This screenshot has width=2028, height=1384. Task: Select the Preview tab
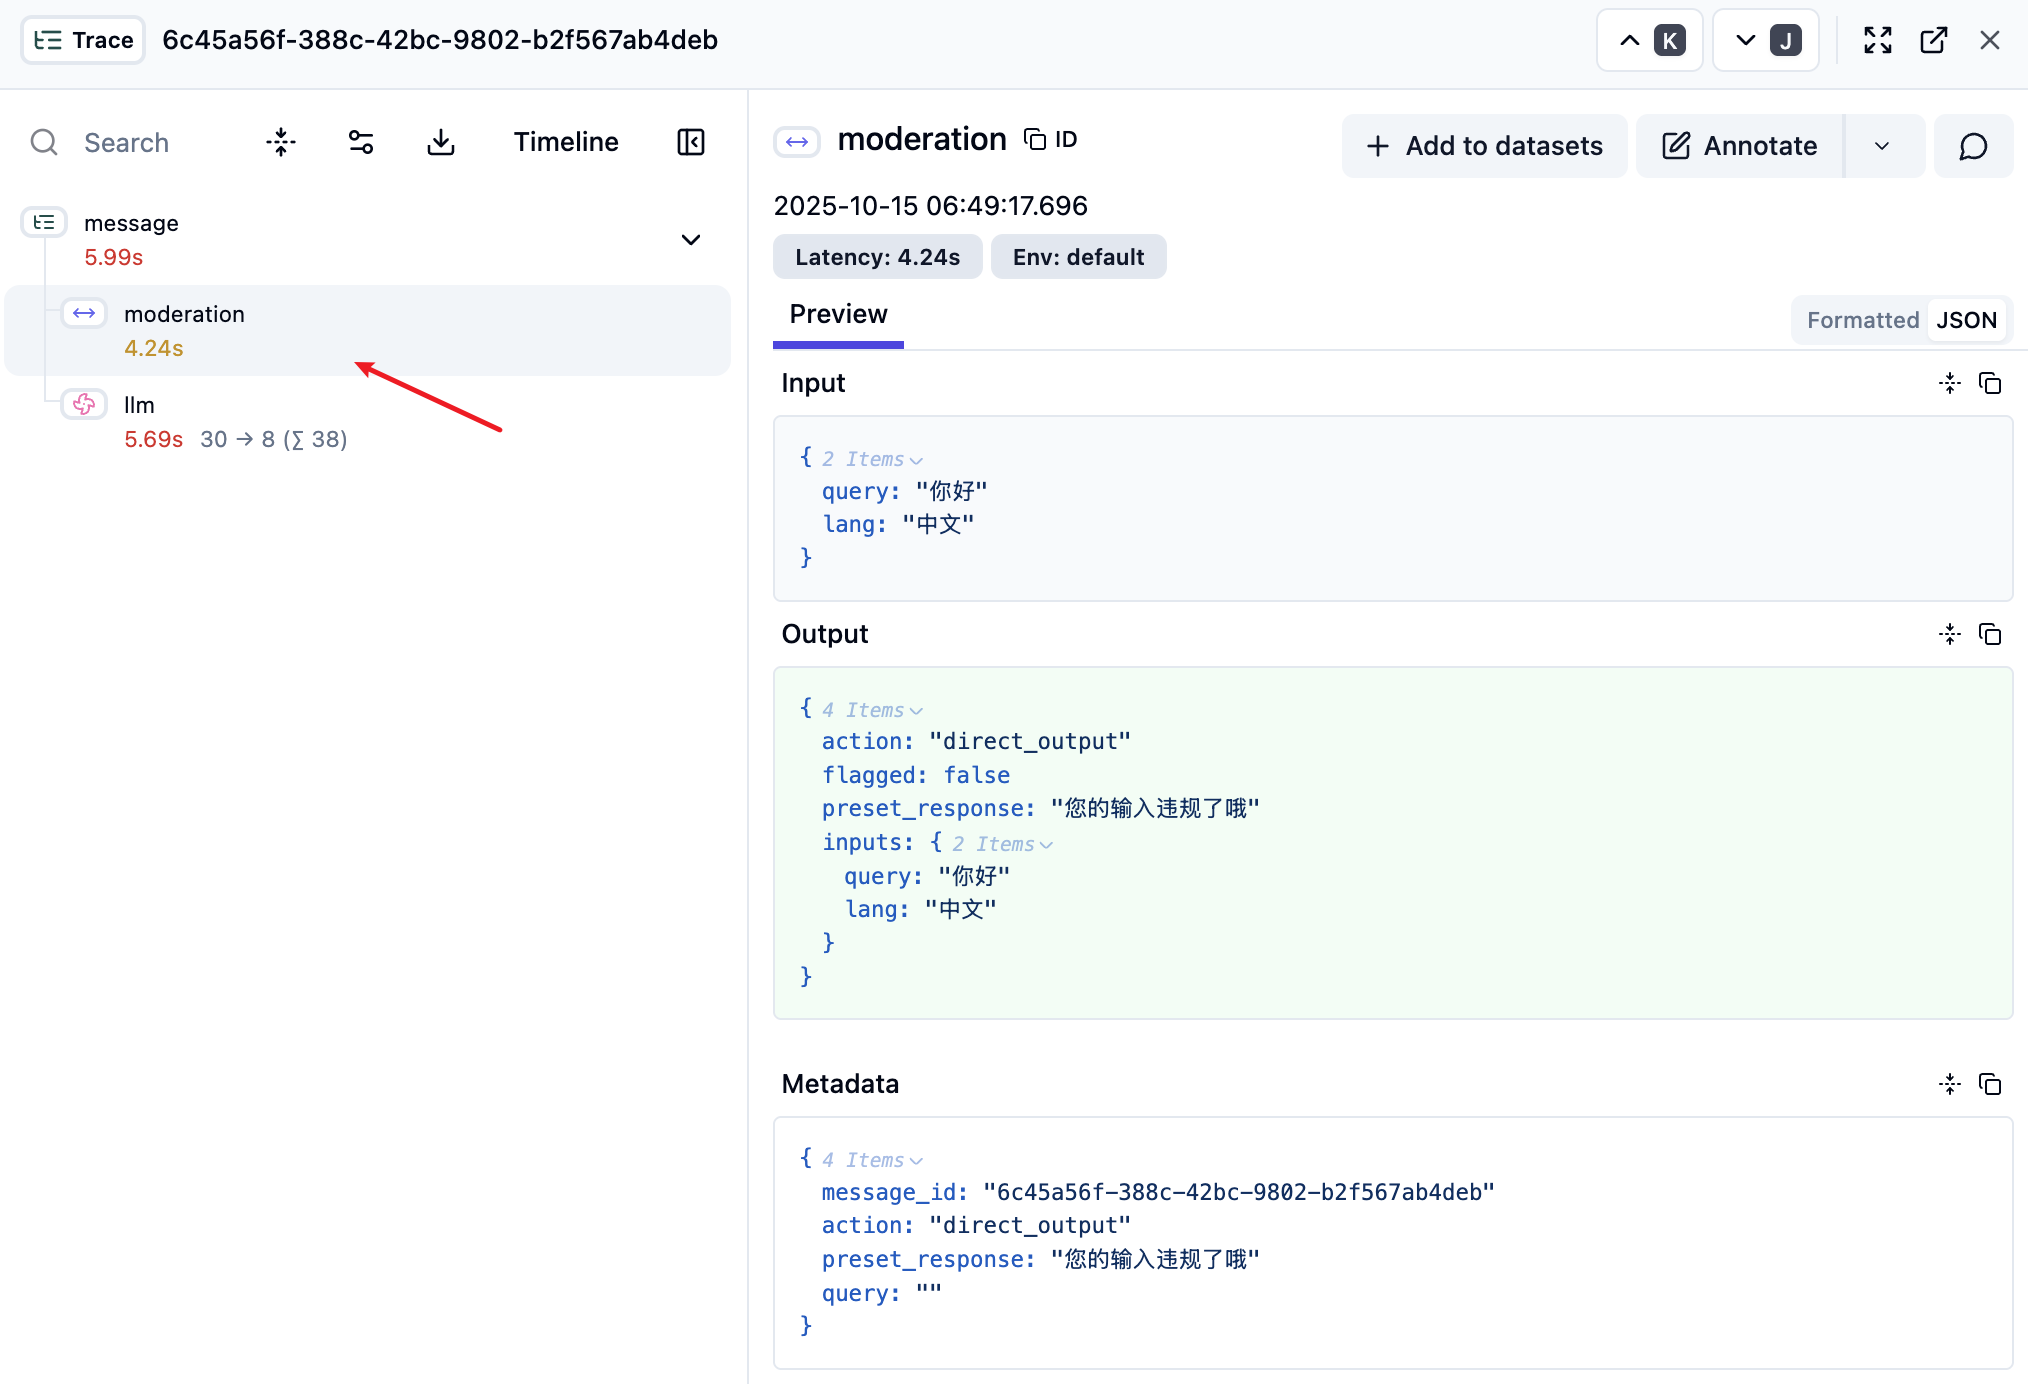pyautogui.click(x=838, y=314)
